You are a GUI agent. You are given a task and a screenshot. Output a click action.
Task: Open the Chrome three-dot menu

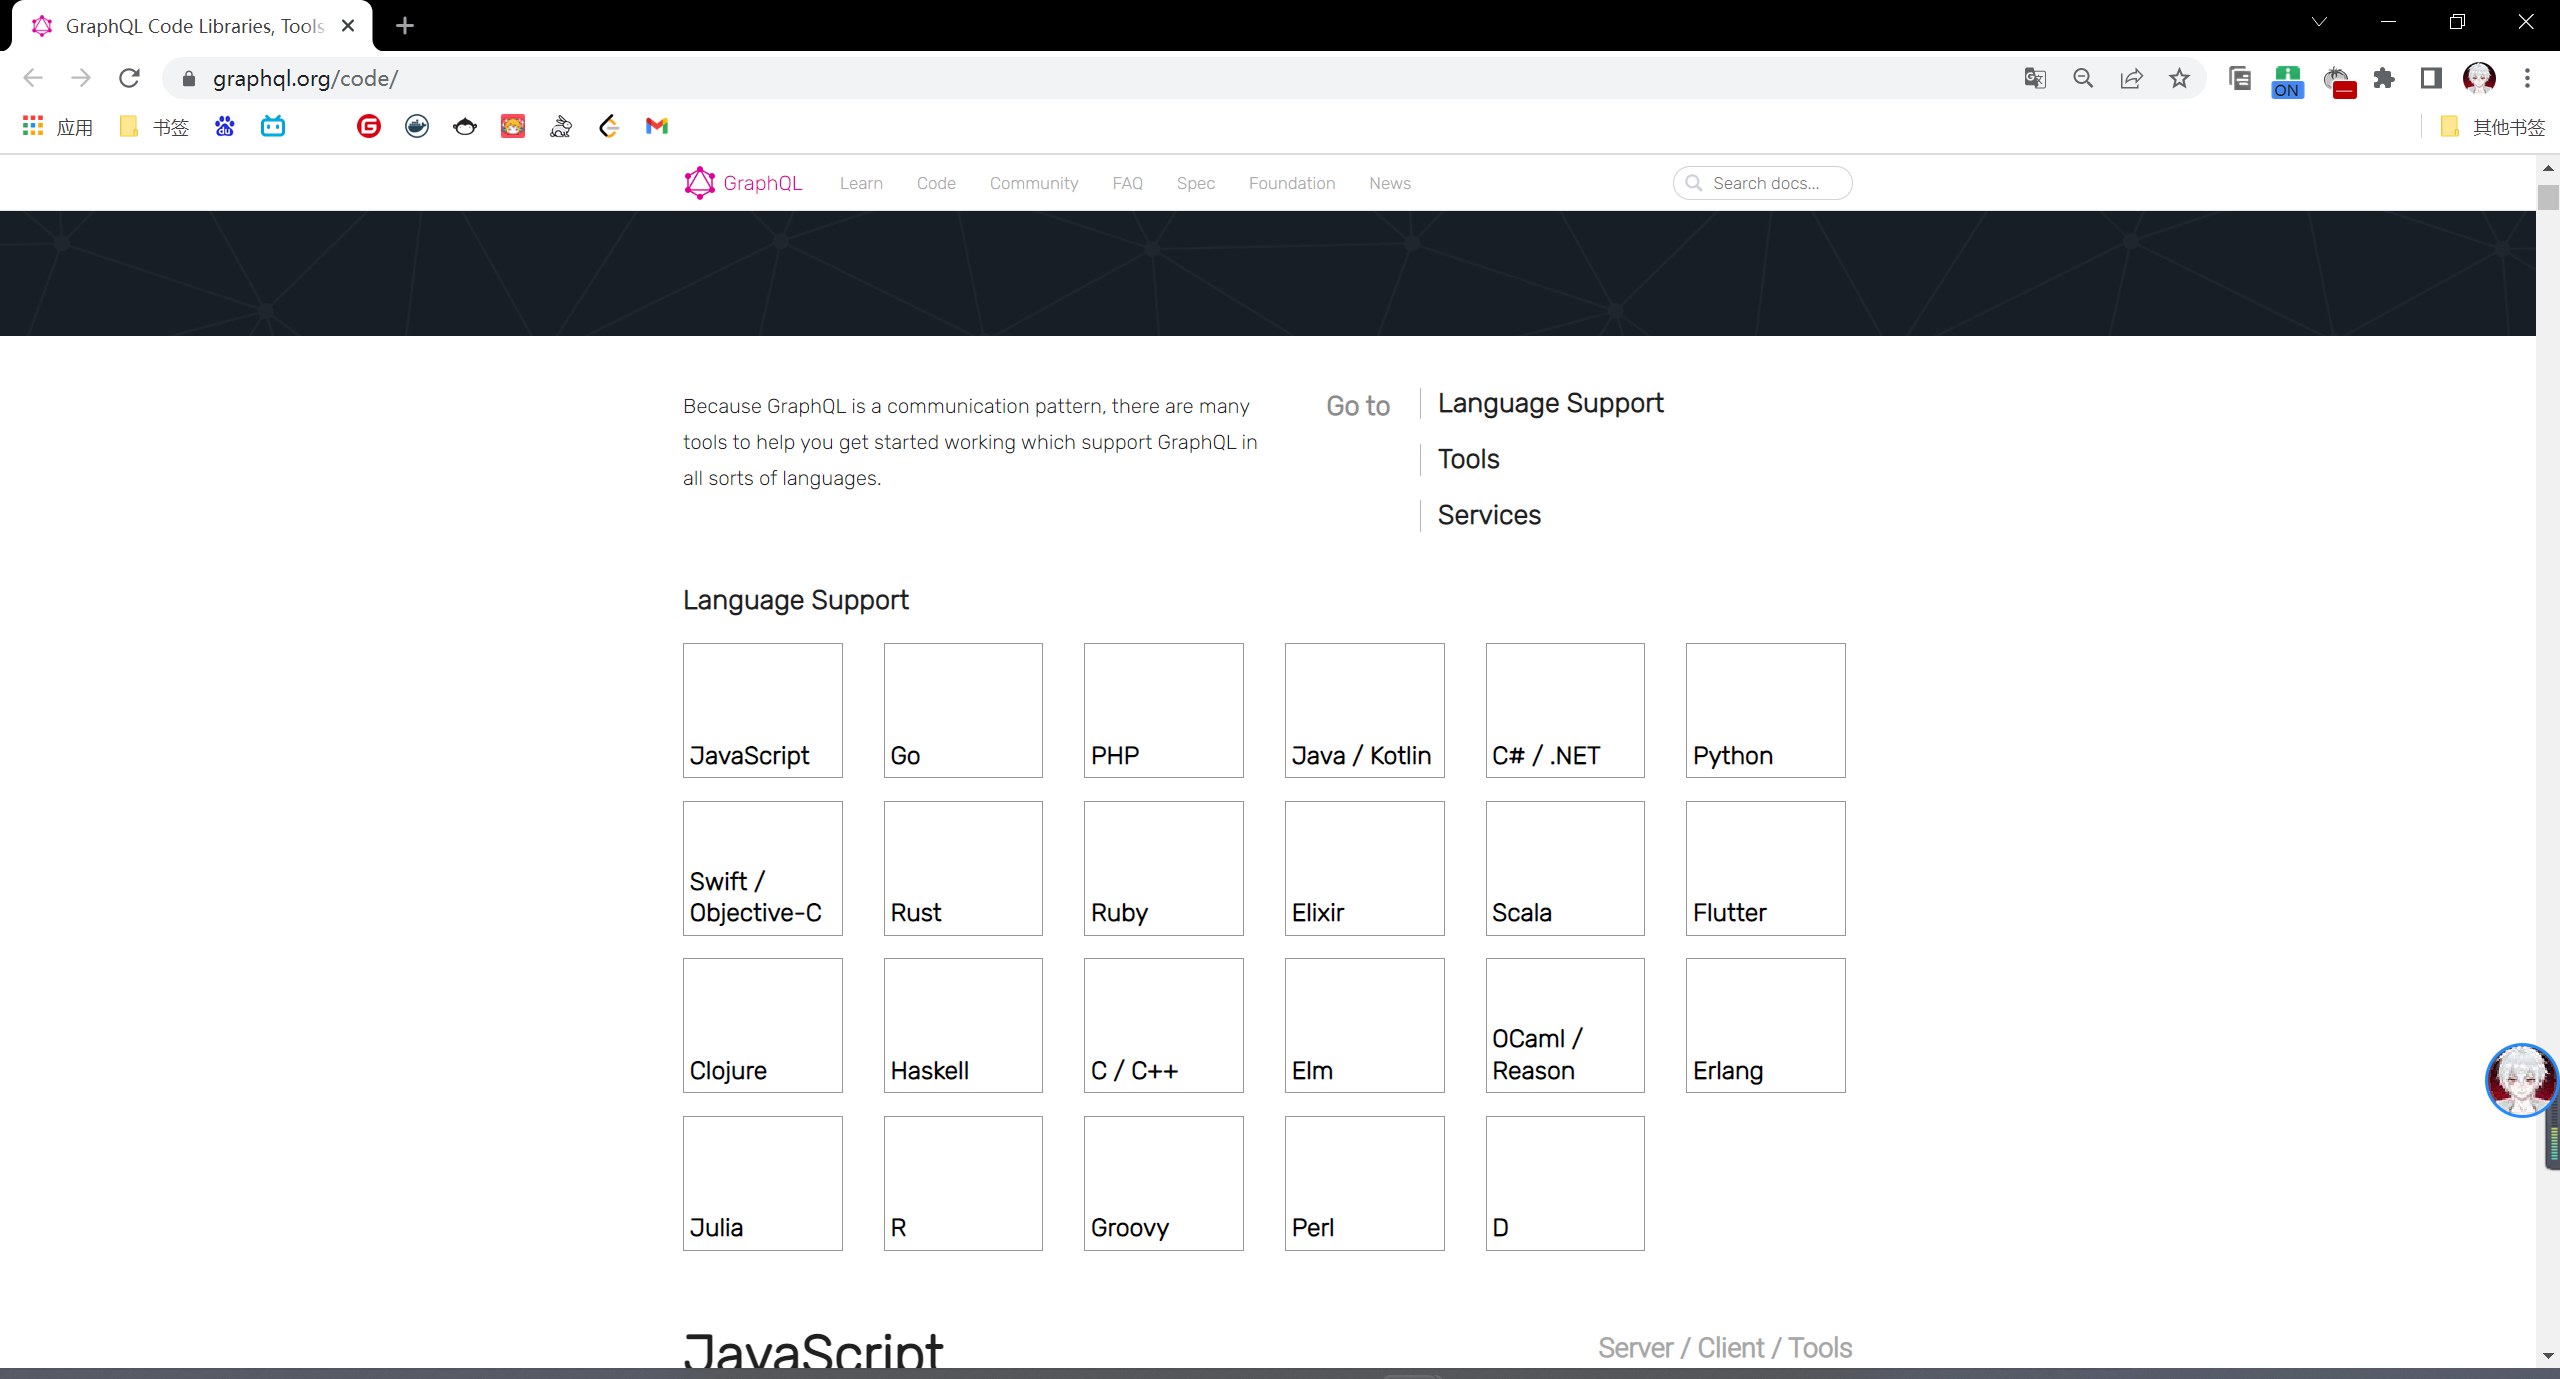pos(2527,78)
